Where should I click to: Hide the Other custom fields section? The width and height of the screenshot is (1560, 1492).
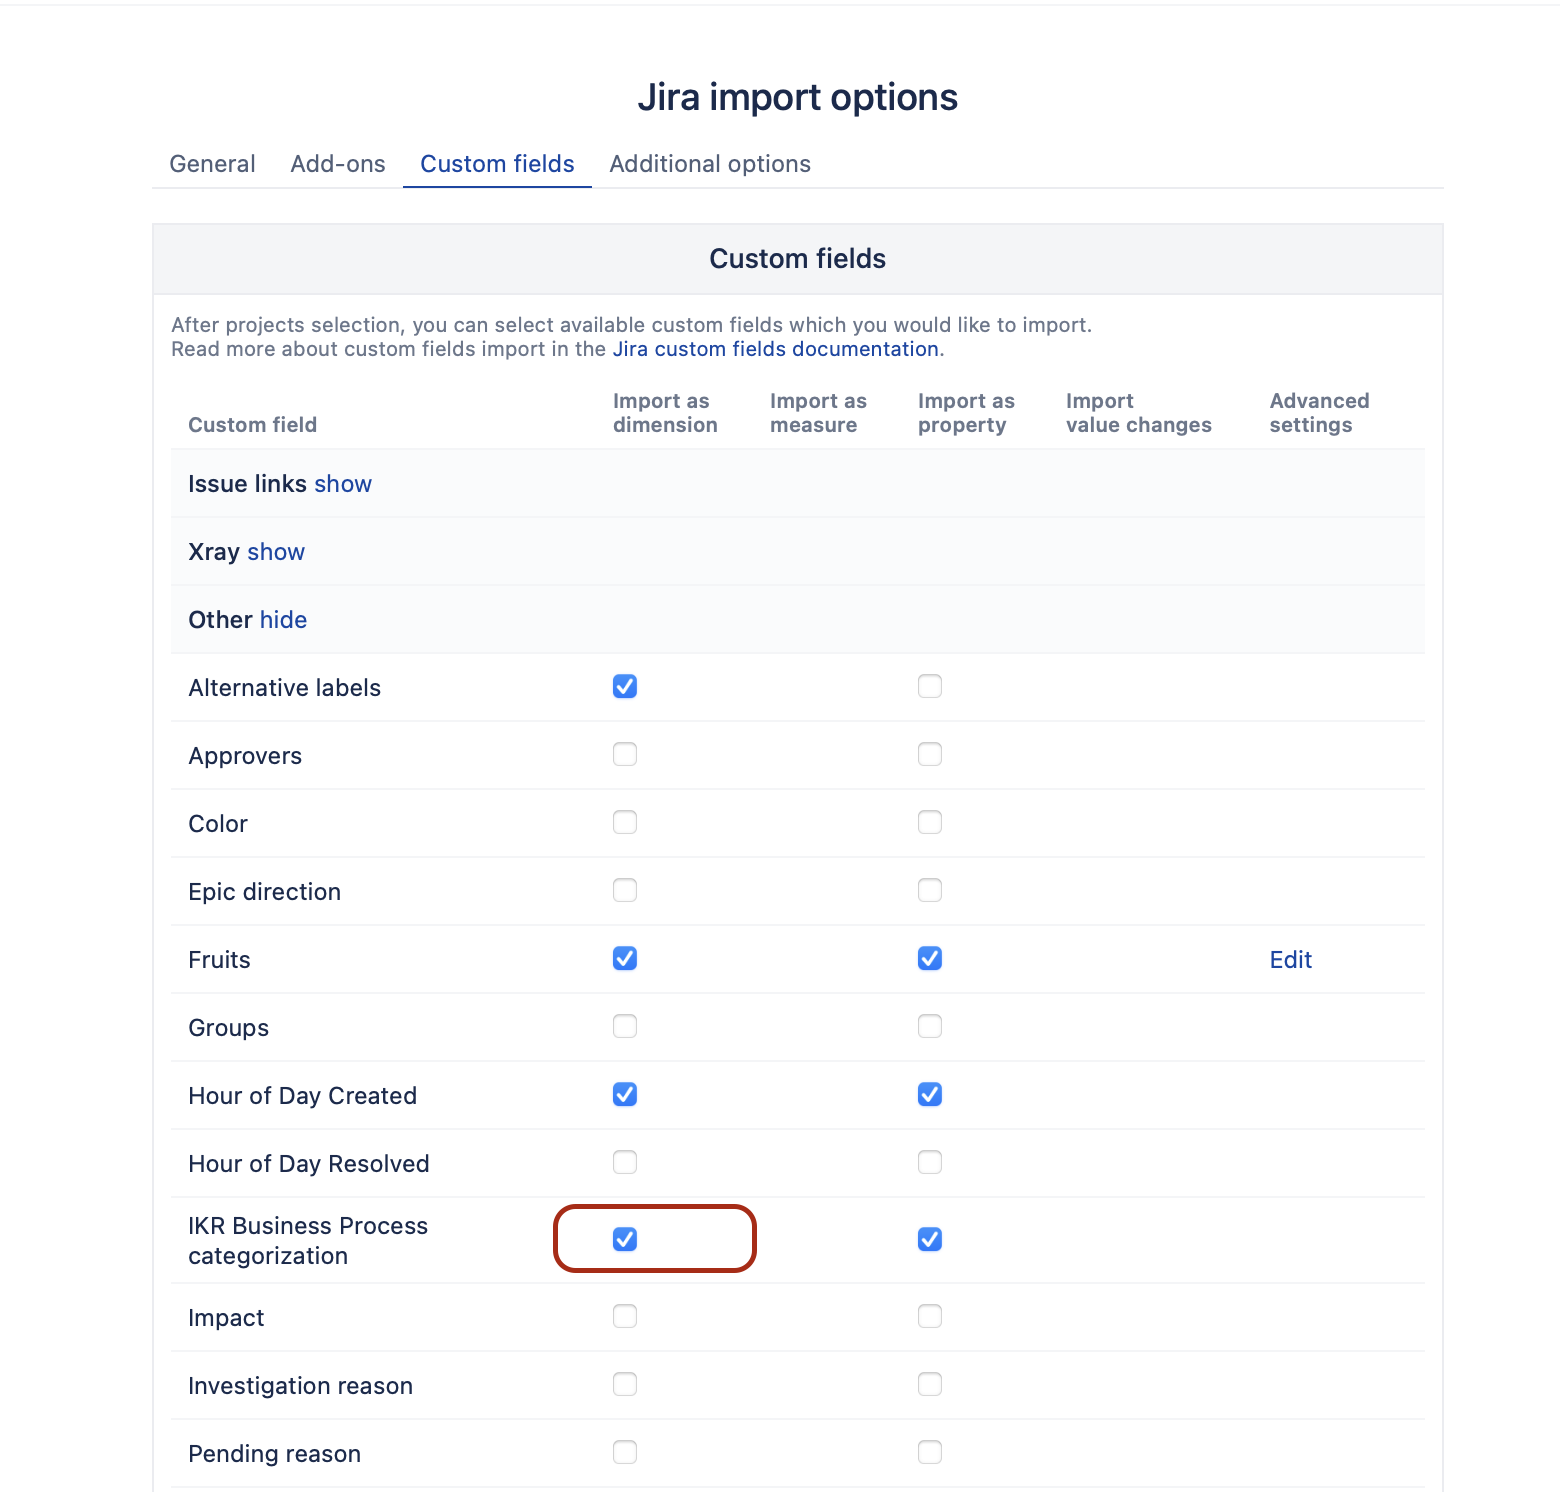pos(283,620)
